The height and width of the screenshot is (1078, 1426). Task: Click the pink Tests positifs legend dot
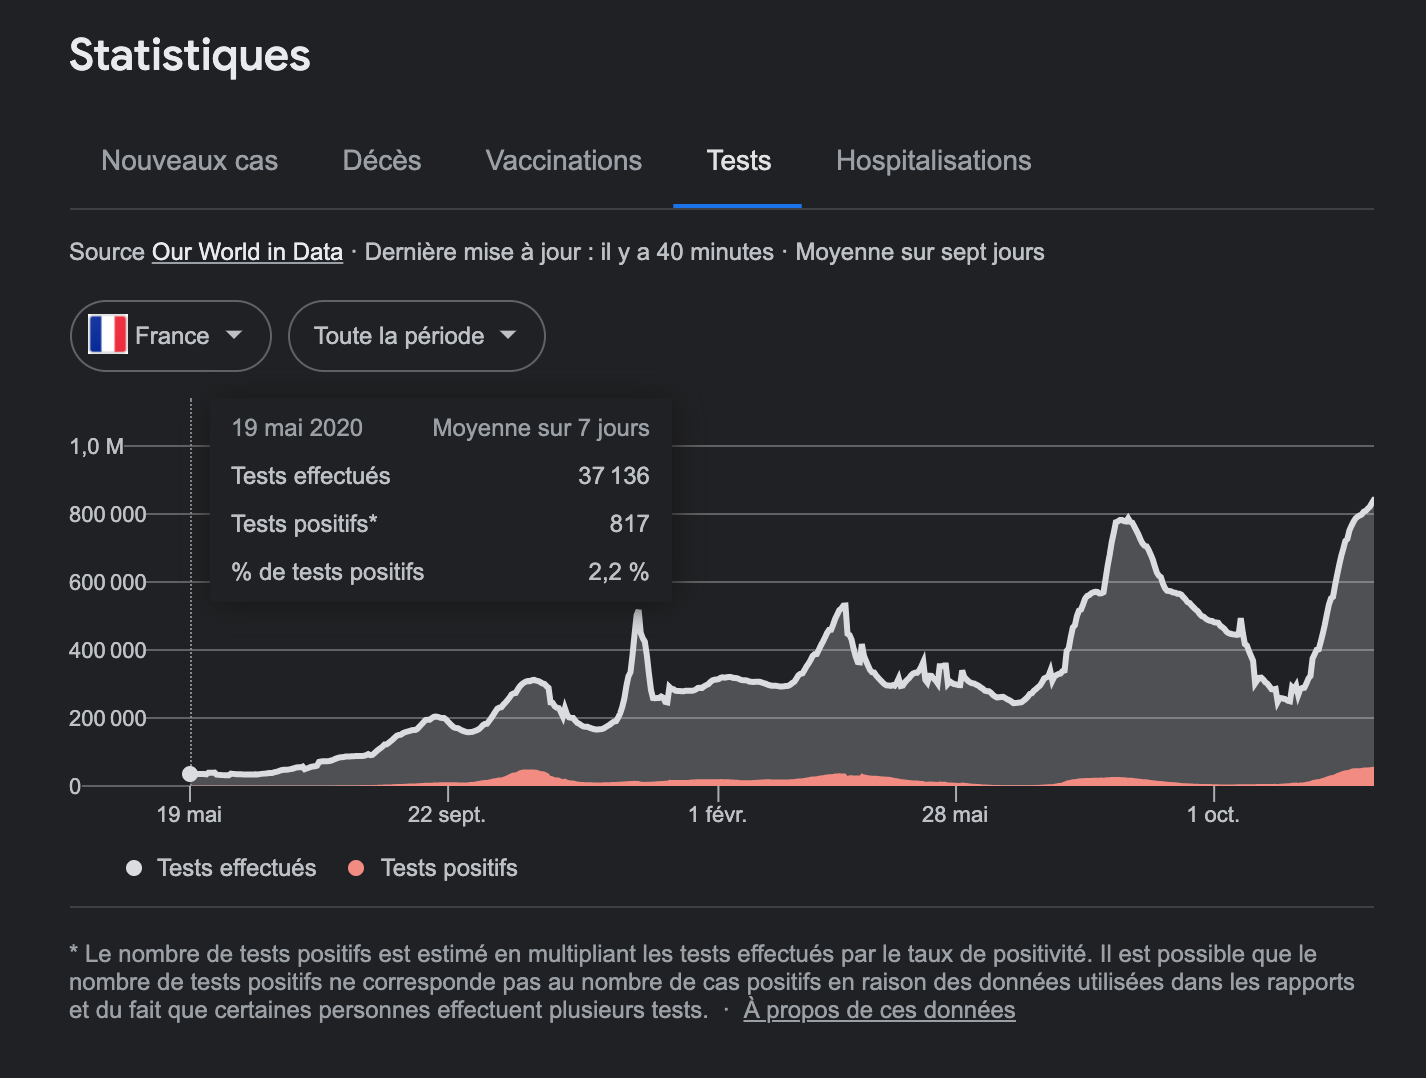pos(356,868)
